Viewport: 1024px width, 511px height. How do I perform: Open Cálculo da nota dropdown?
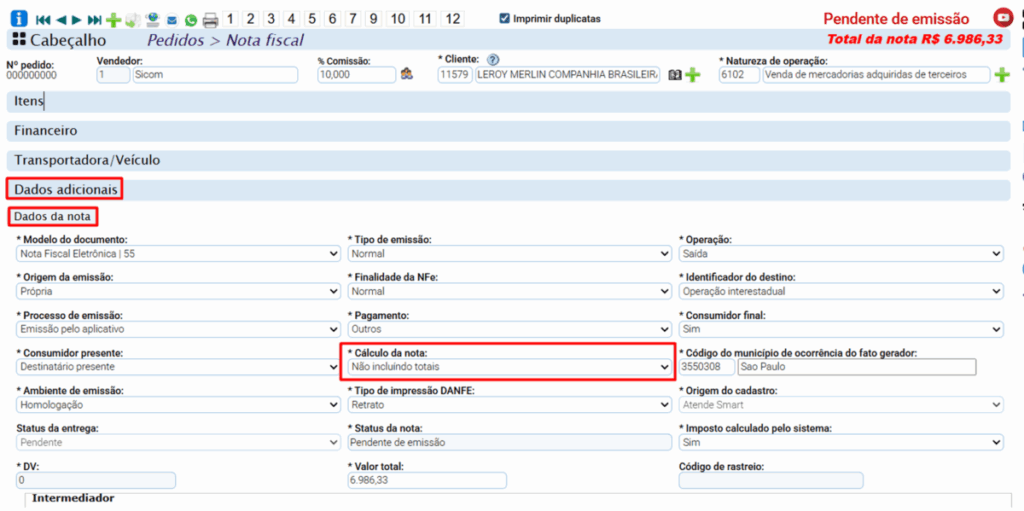[509, 367]
